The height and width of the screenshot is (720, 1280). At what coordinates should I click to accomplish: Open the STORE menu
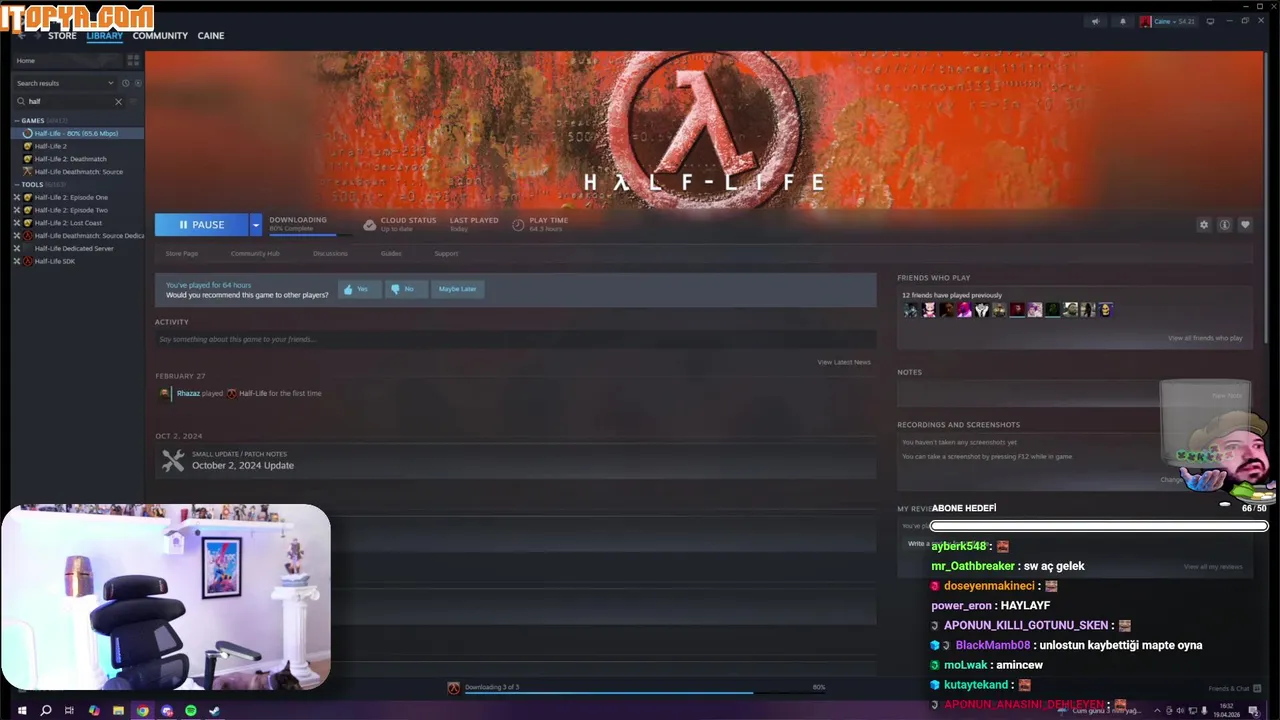pyautogui.click(x=62, y=36)
